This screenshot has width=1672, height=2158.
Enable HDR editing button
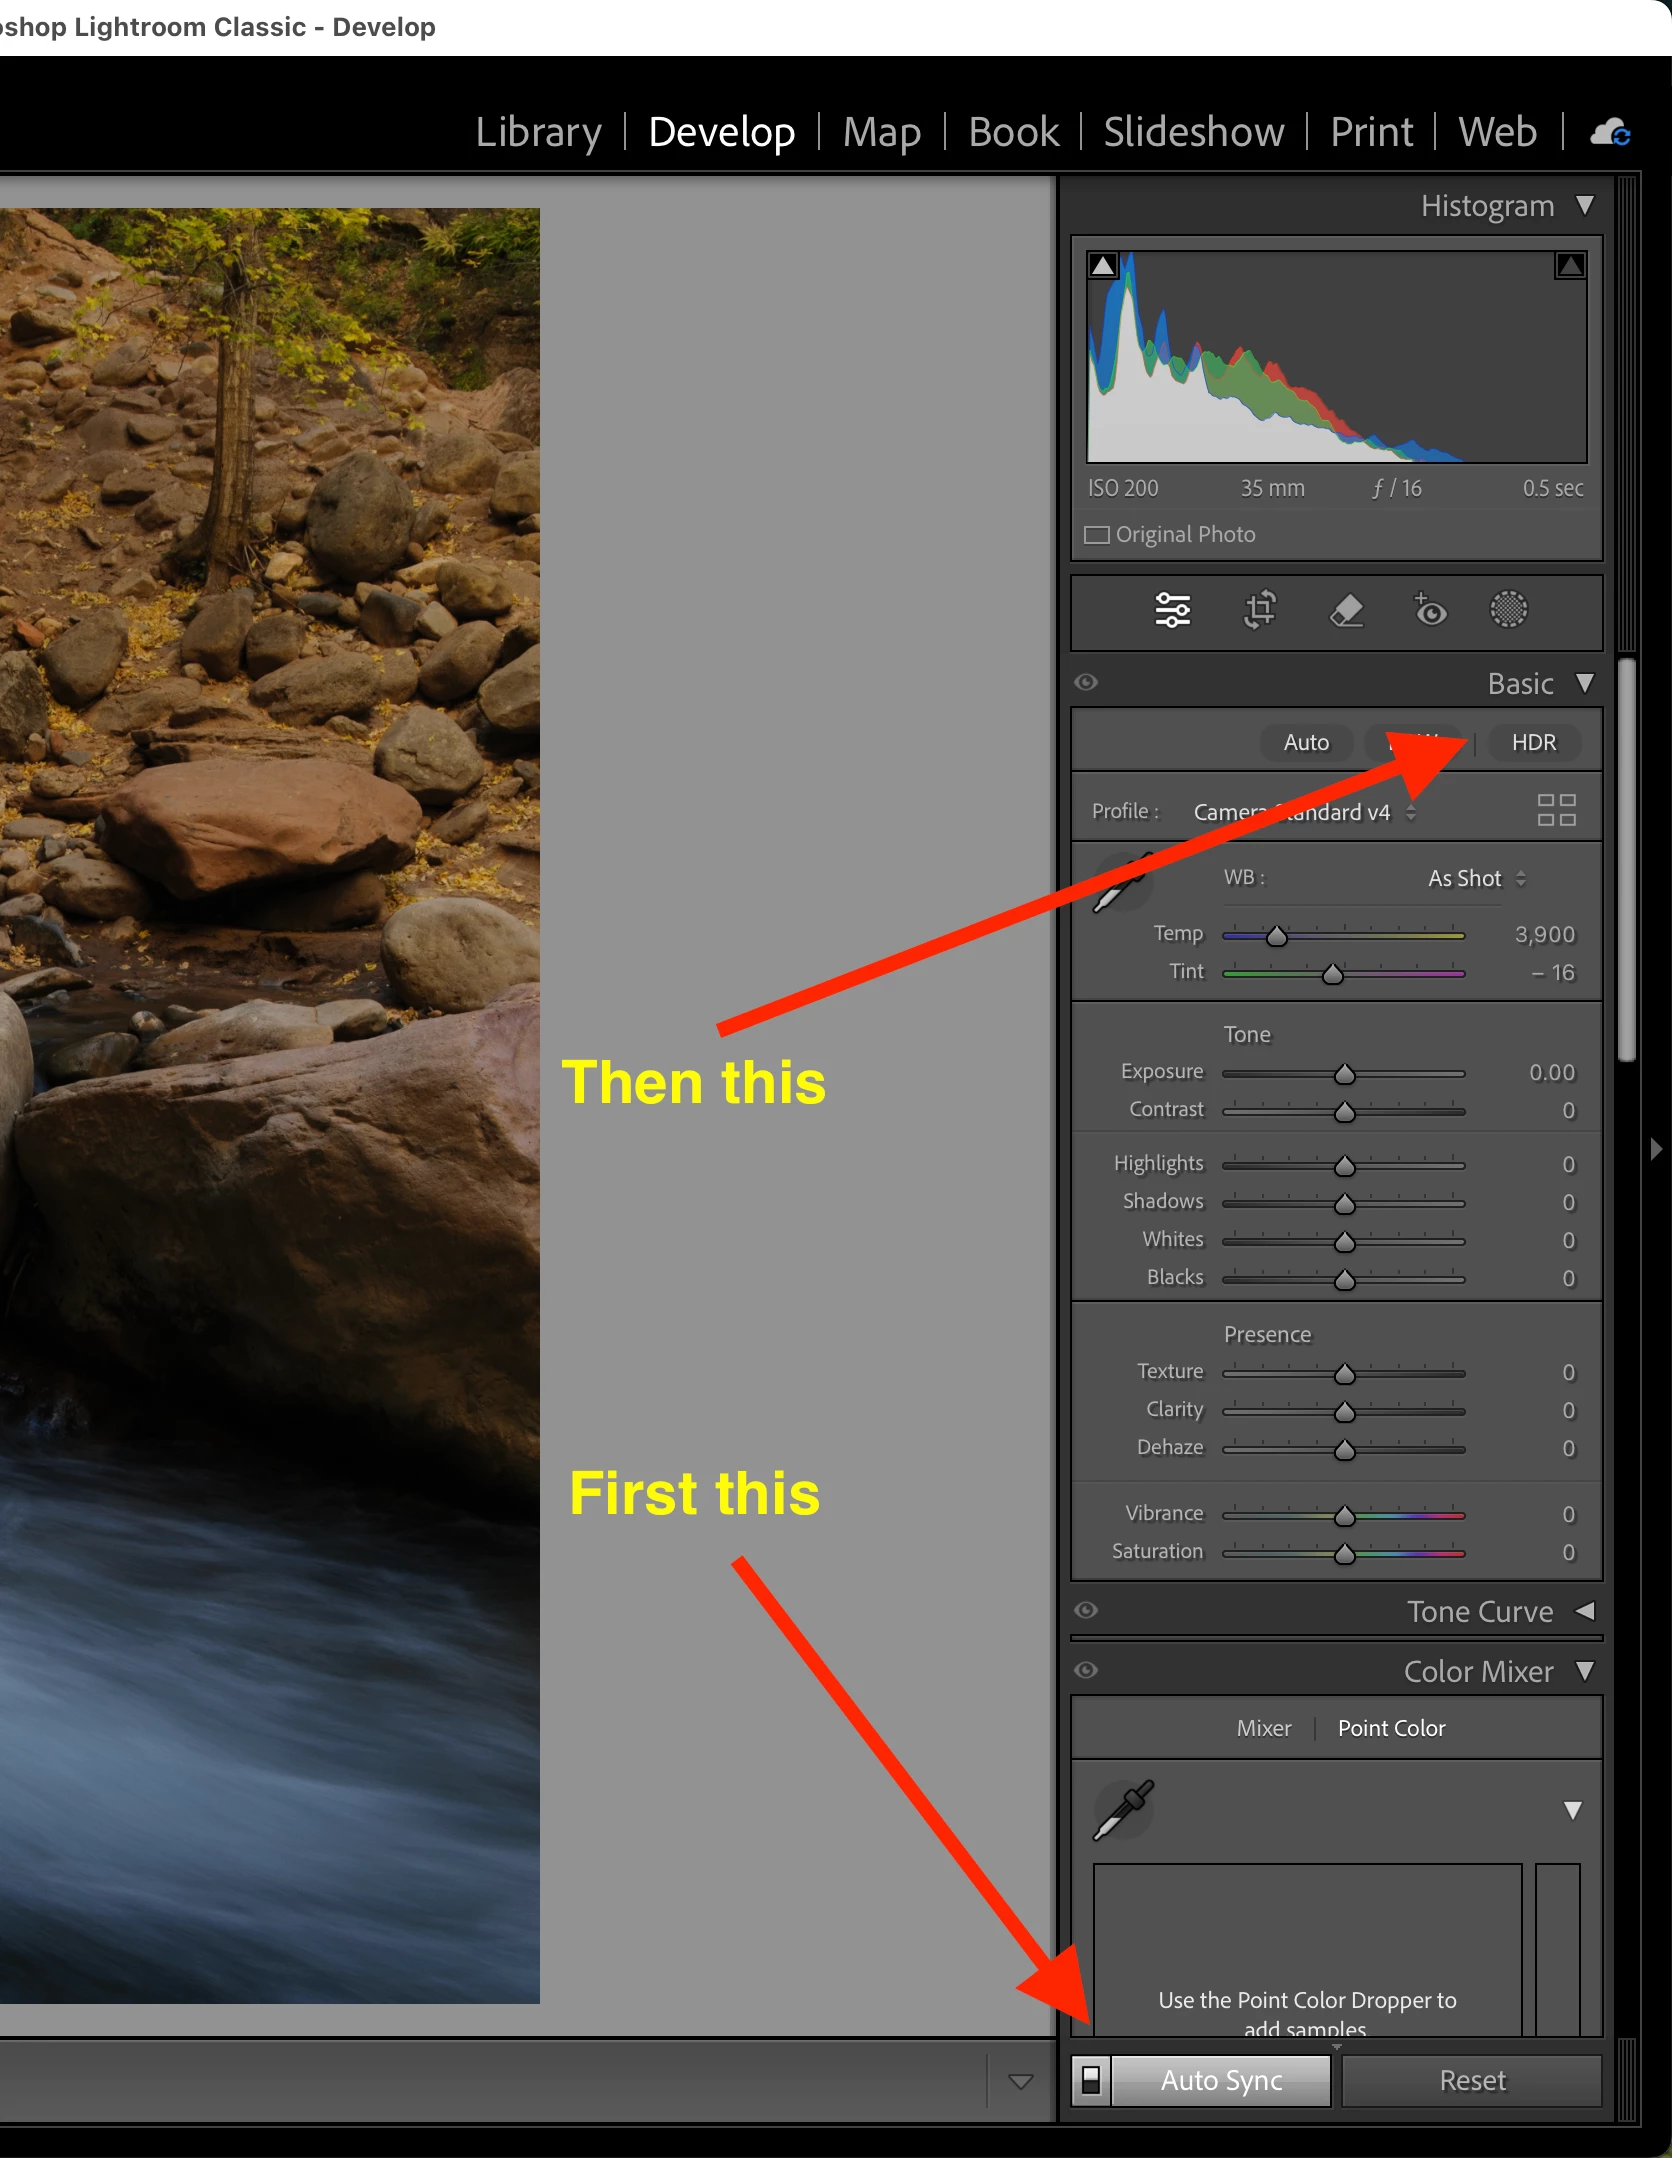coord(1534,742)
